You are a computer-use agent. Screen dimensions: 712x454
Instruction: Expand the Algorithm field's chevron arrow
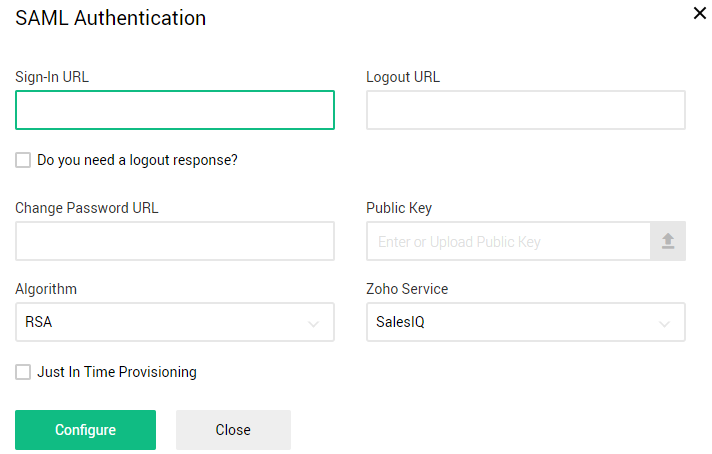(x=313, y=324)
